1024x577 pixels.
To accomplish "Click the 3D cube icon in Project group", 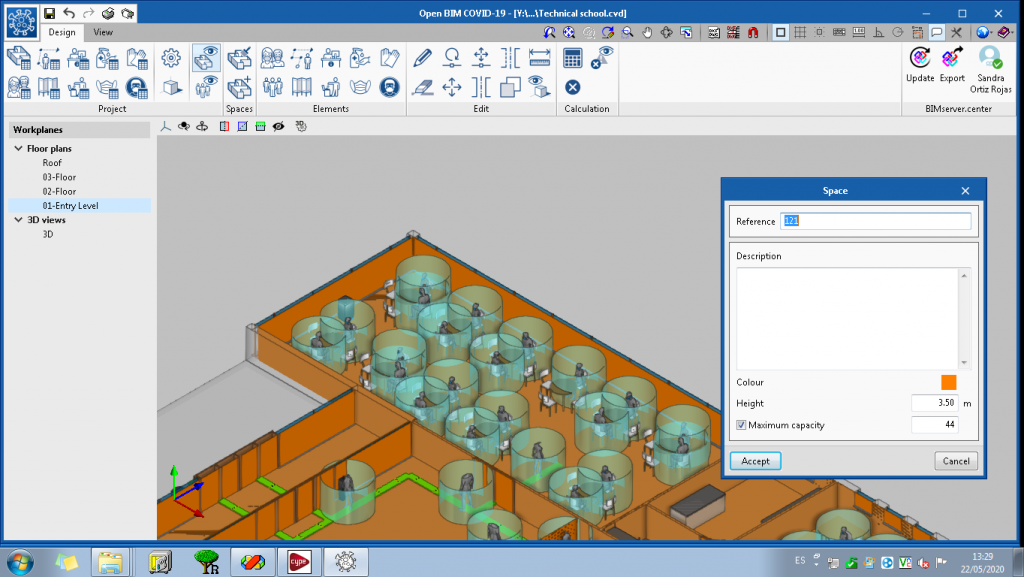I will (171, 87).
